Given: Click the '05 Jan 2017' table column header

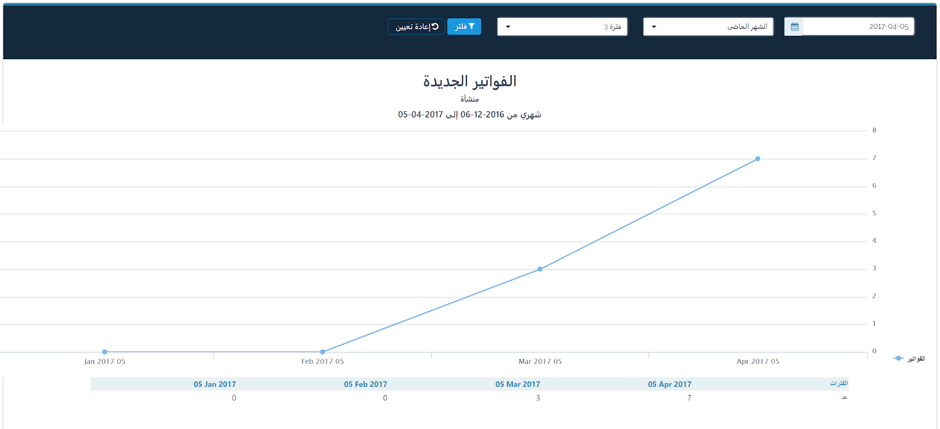Looking at the screenshot, I should click(x=214, y=384).
